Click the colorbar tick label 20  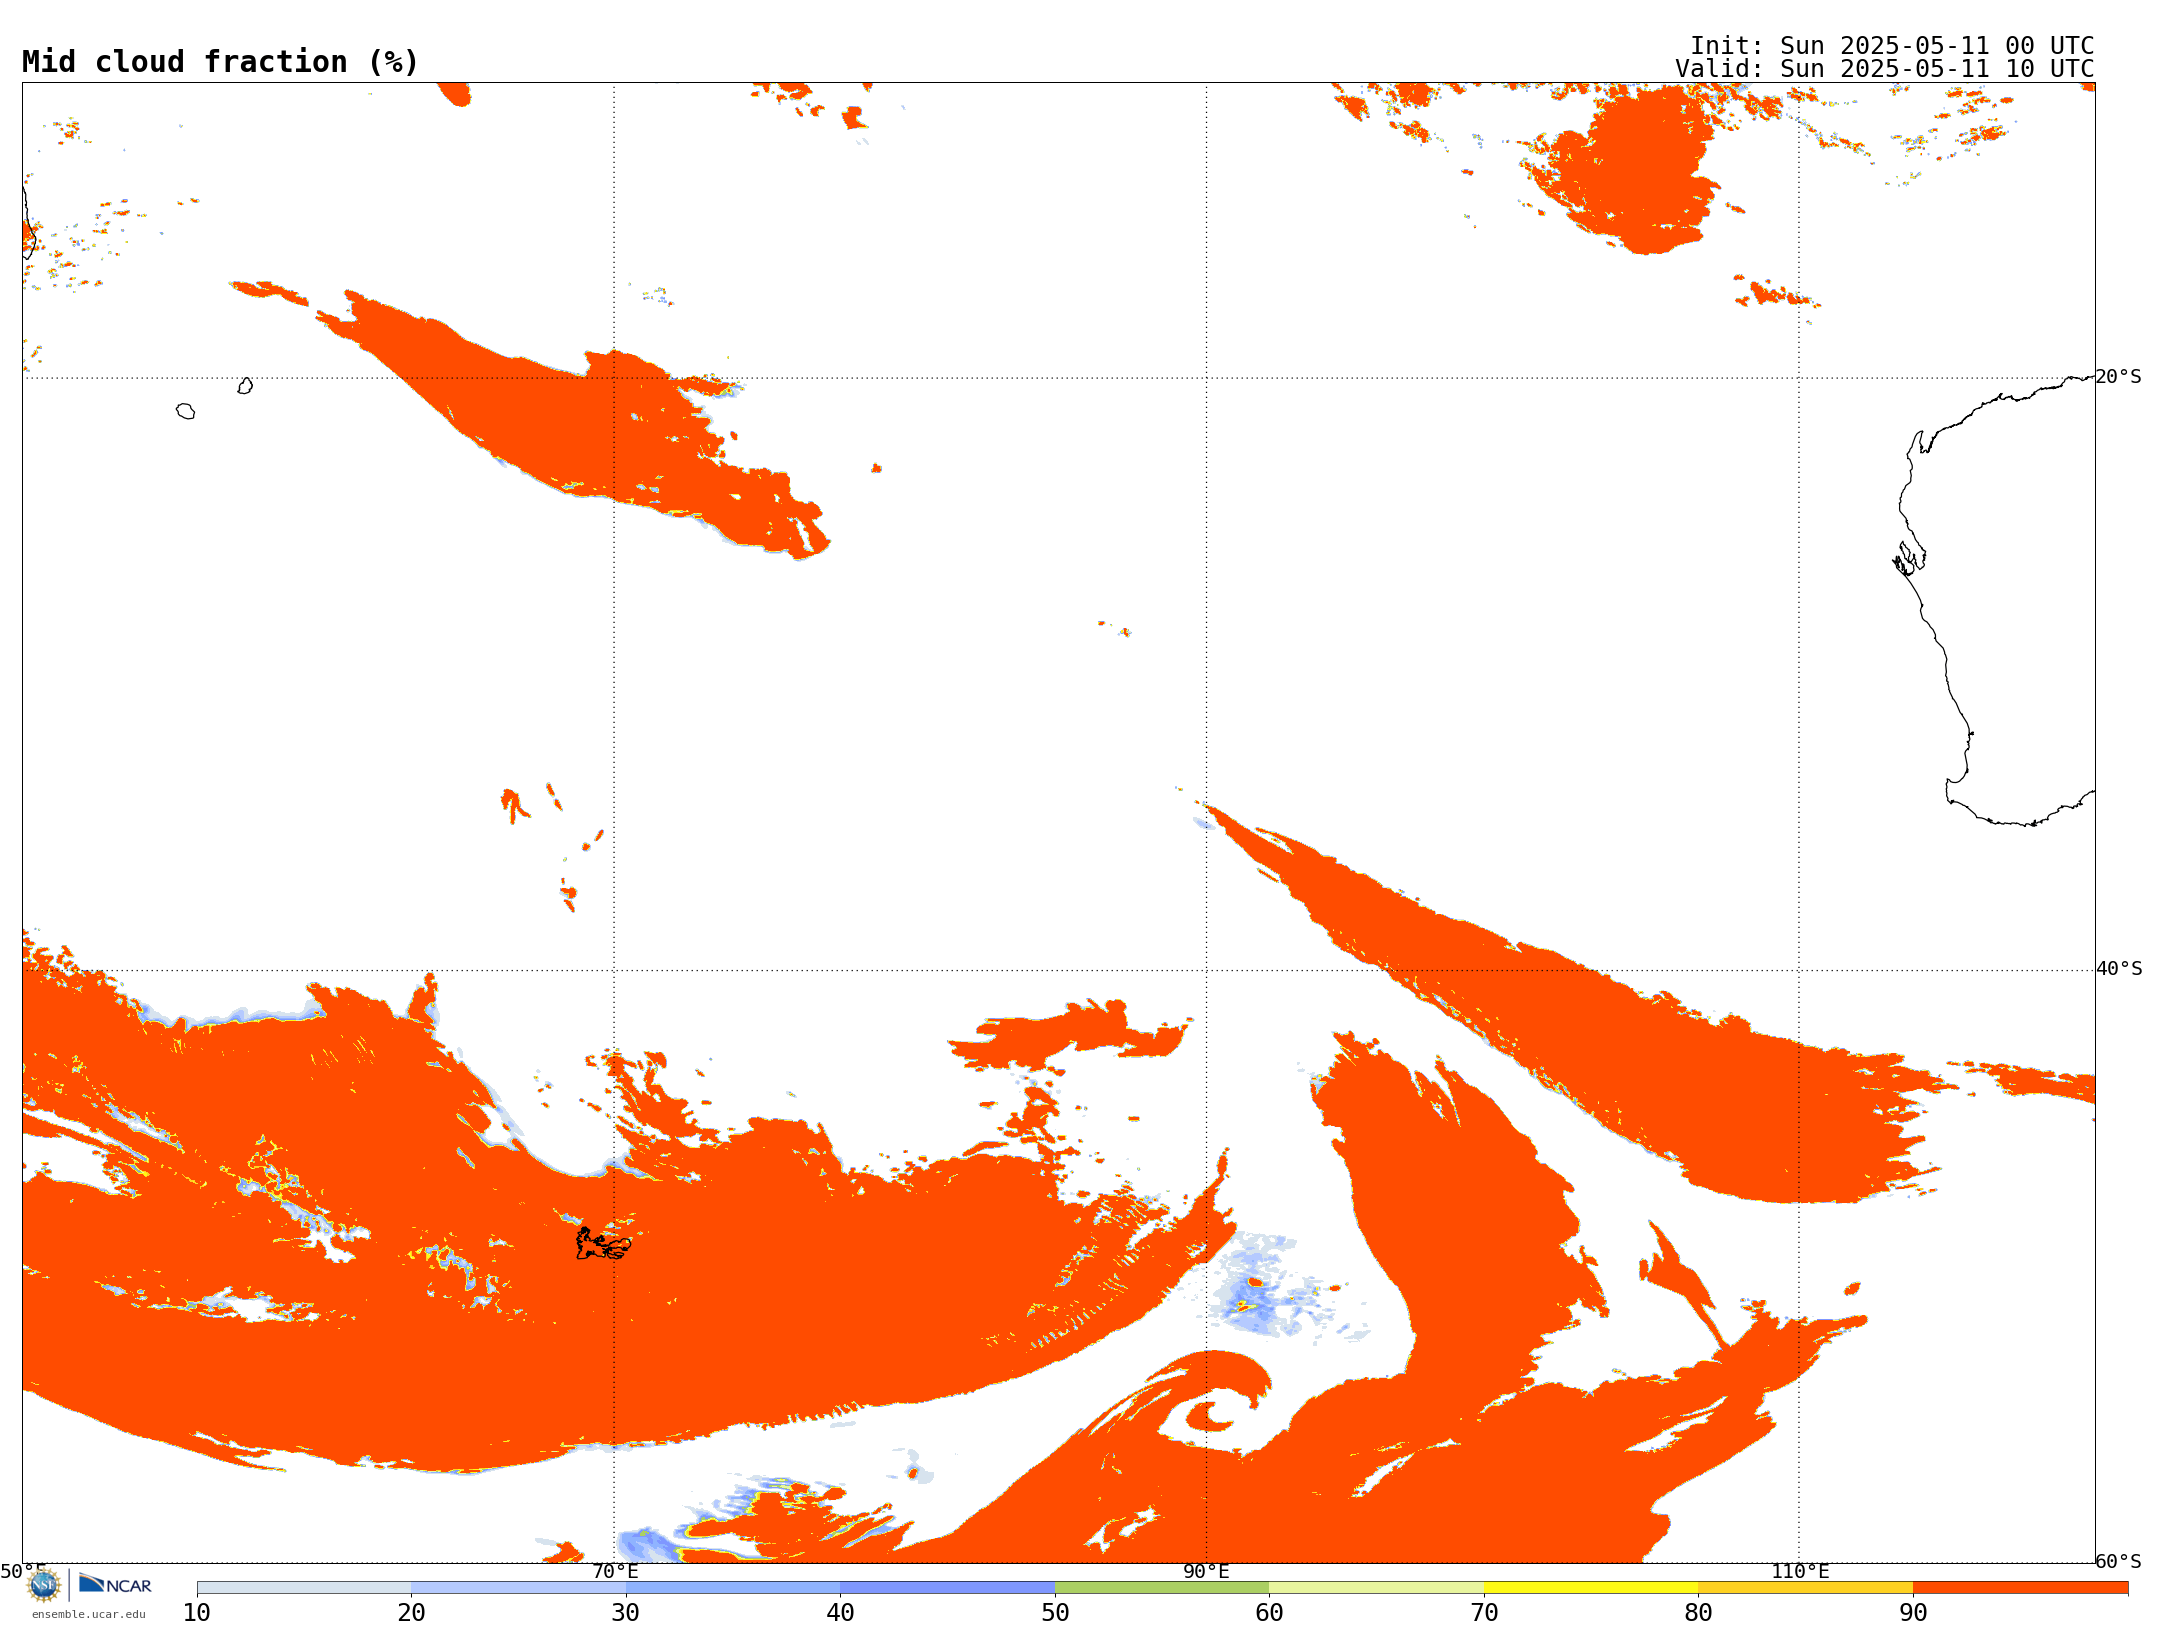coord(411,1613)
